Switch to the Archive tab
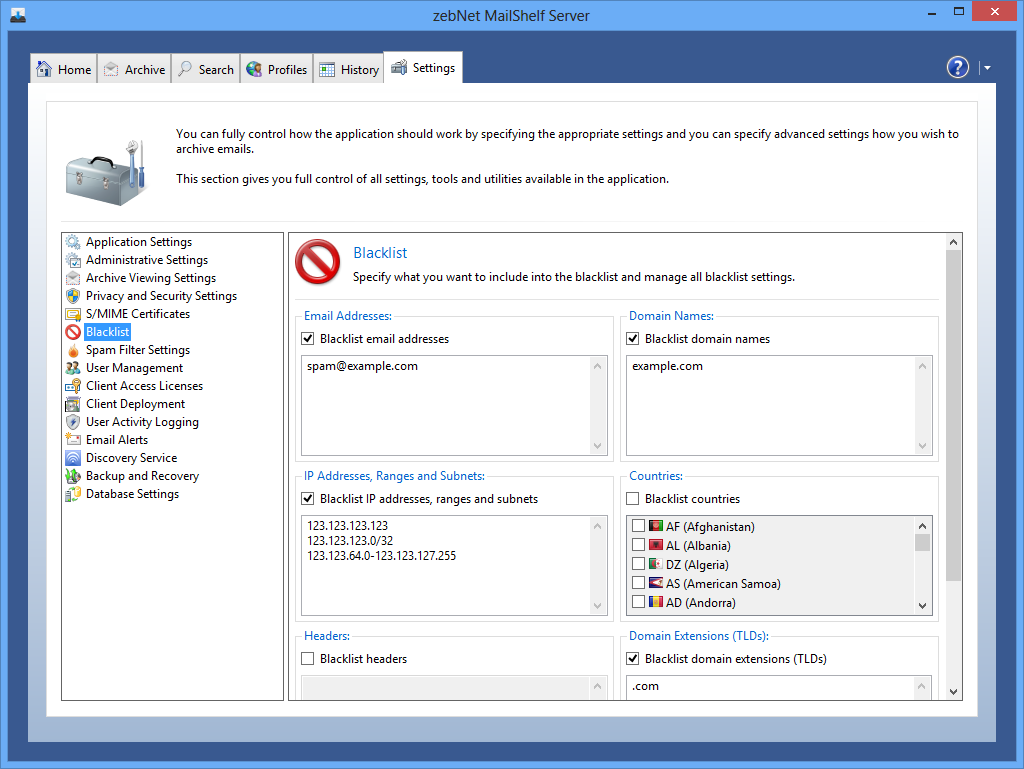1024x769 pixels. pyautogui.click(x=134, y=69)
